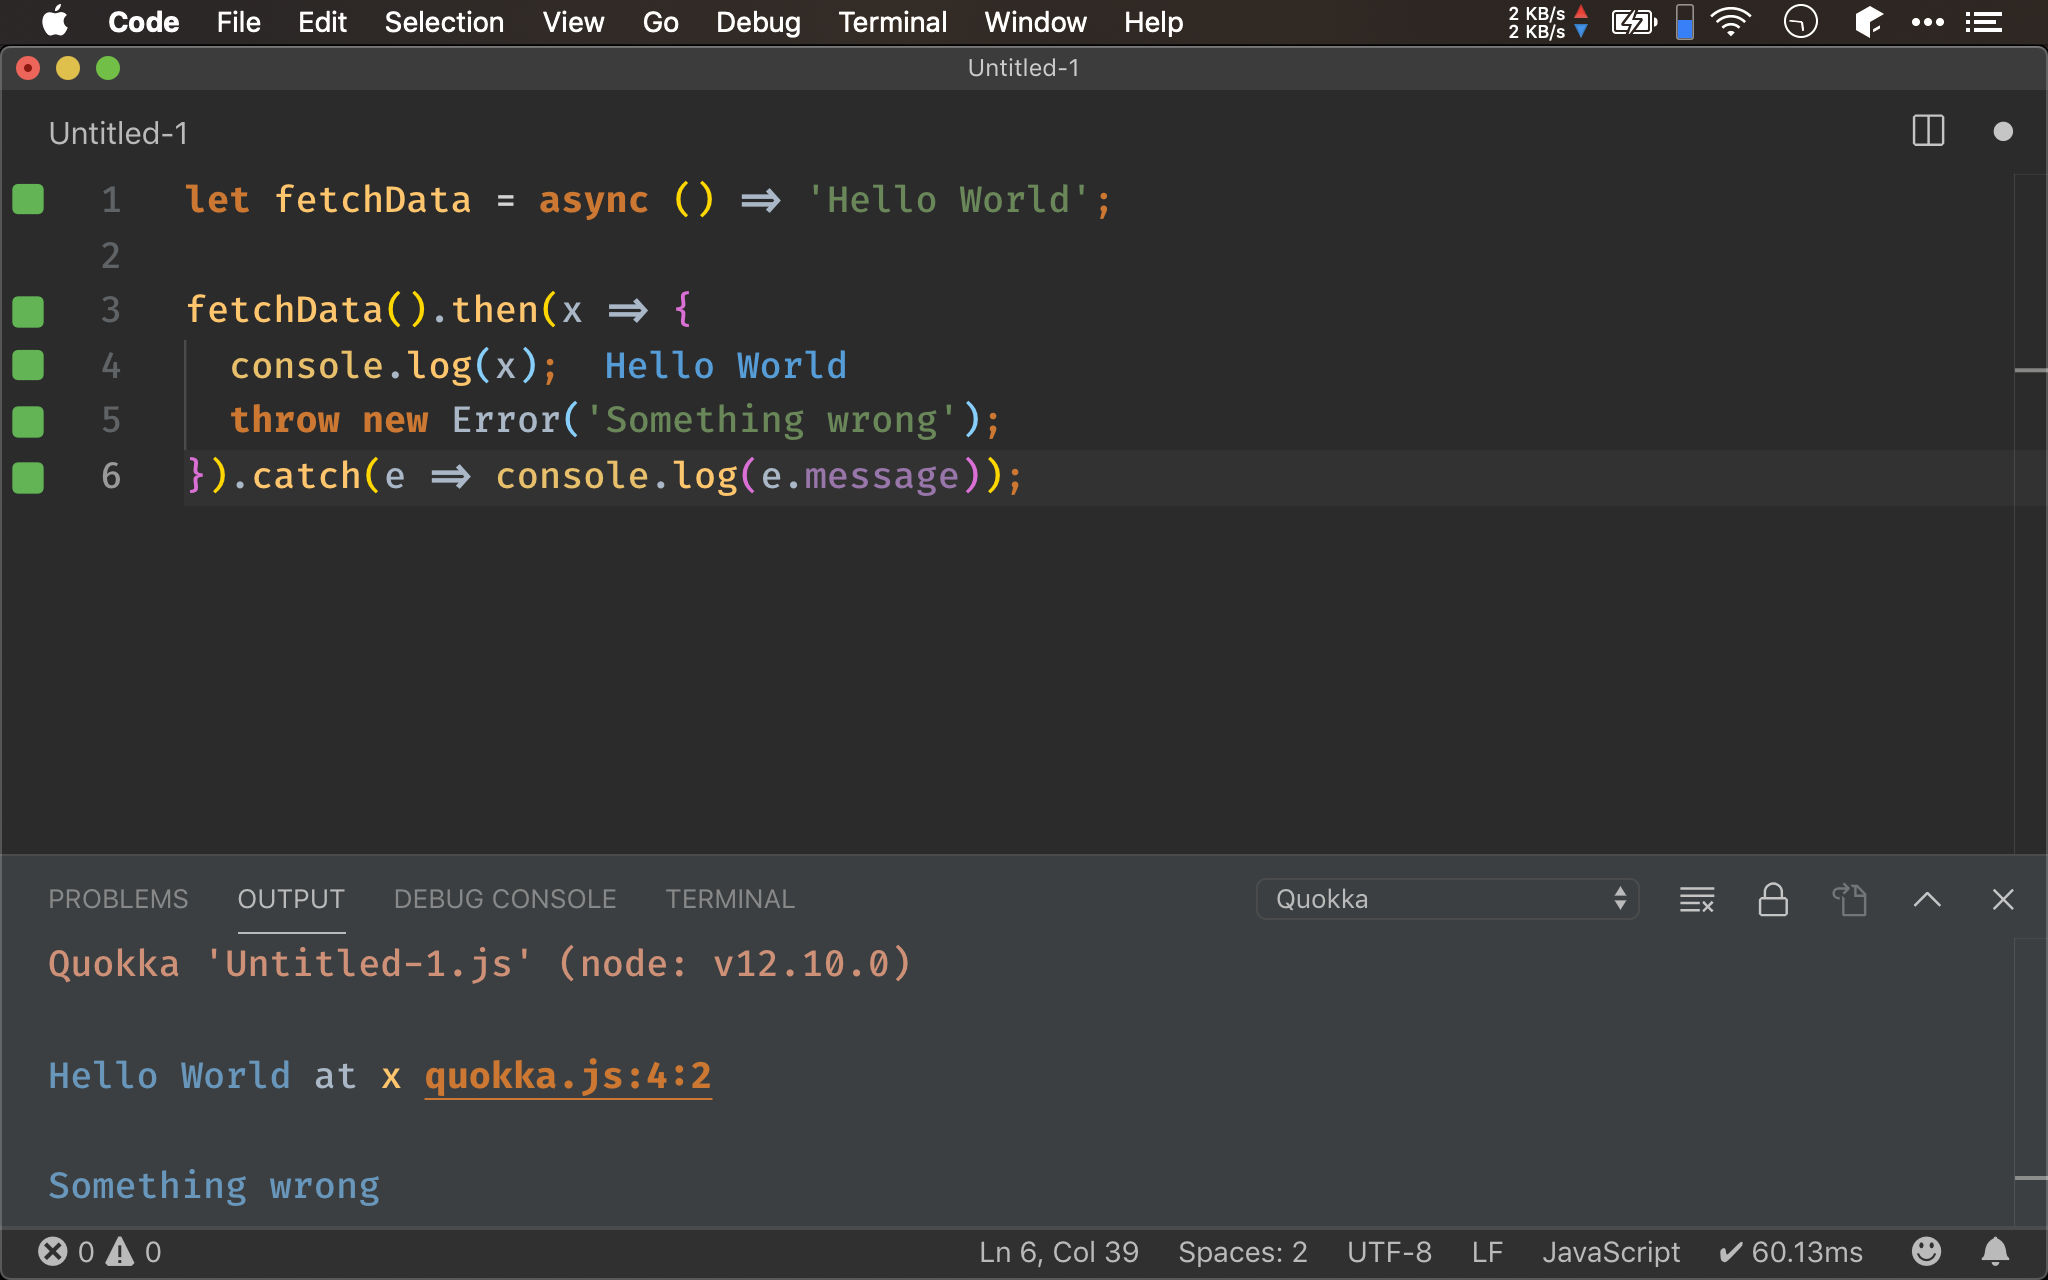This screenshot has width=2048, height=1280.
Task: Click the smiley feedback icon
Action: click(x=1926, y=1251)
